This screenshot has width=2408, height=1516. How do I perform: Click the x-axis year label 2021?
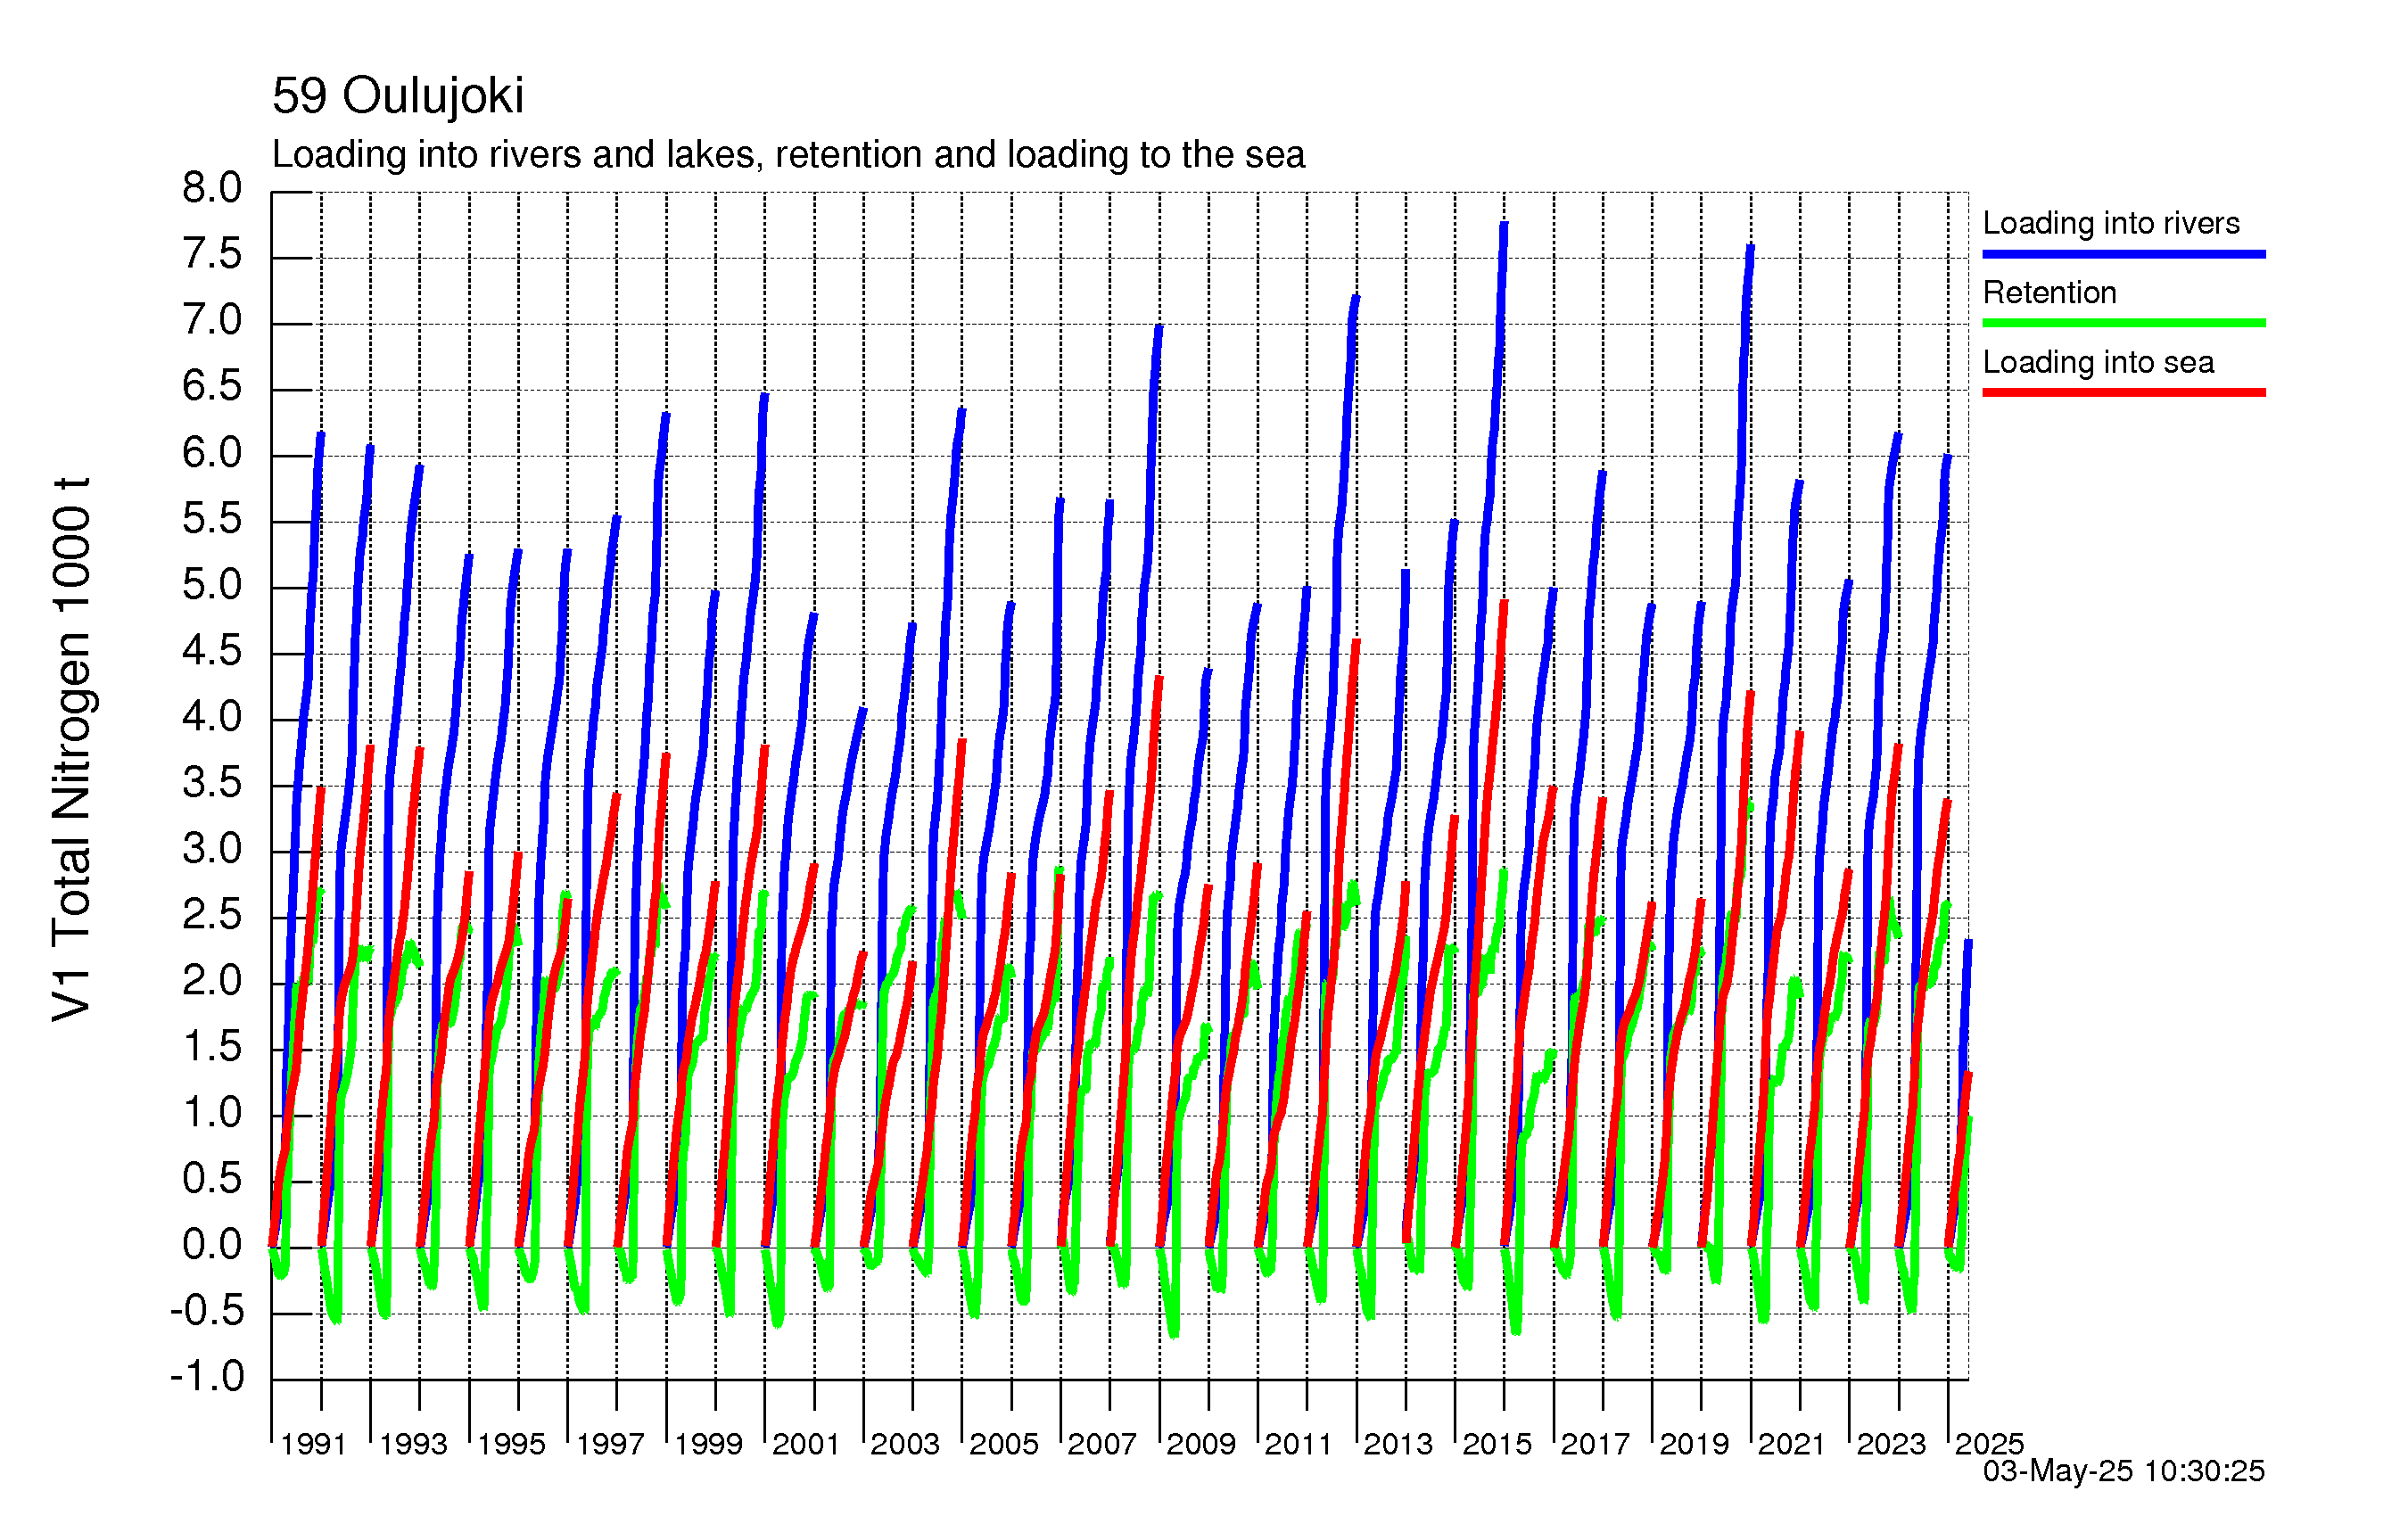(x=1792, y=1444)
